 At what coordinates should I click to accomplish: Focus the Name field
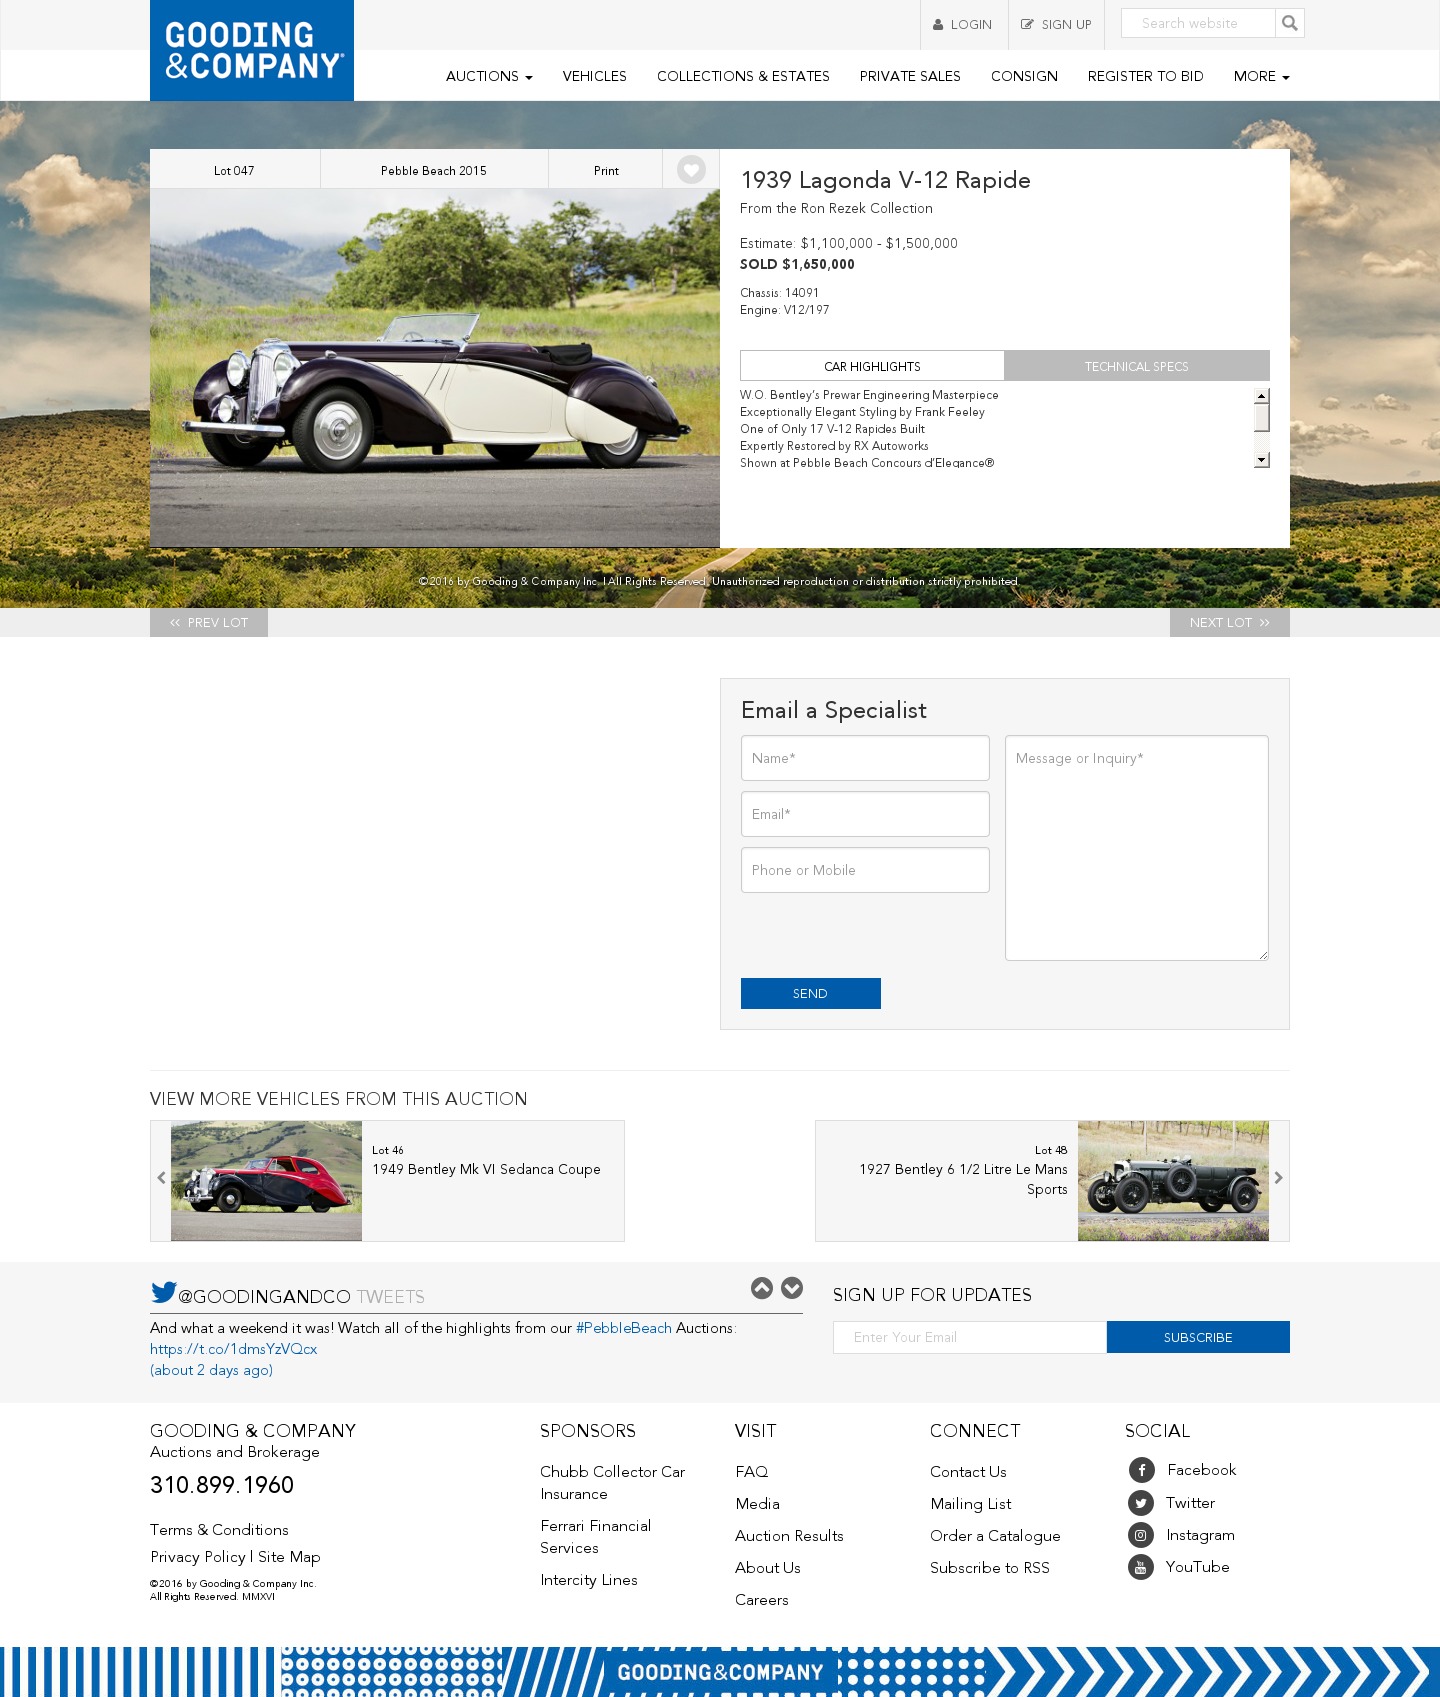[865, 758]
